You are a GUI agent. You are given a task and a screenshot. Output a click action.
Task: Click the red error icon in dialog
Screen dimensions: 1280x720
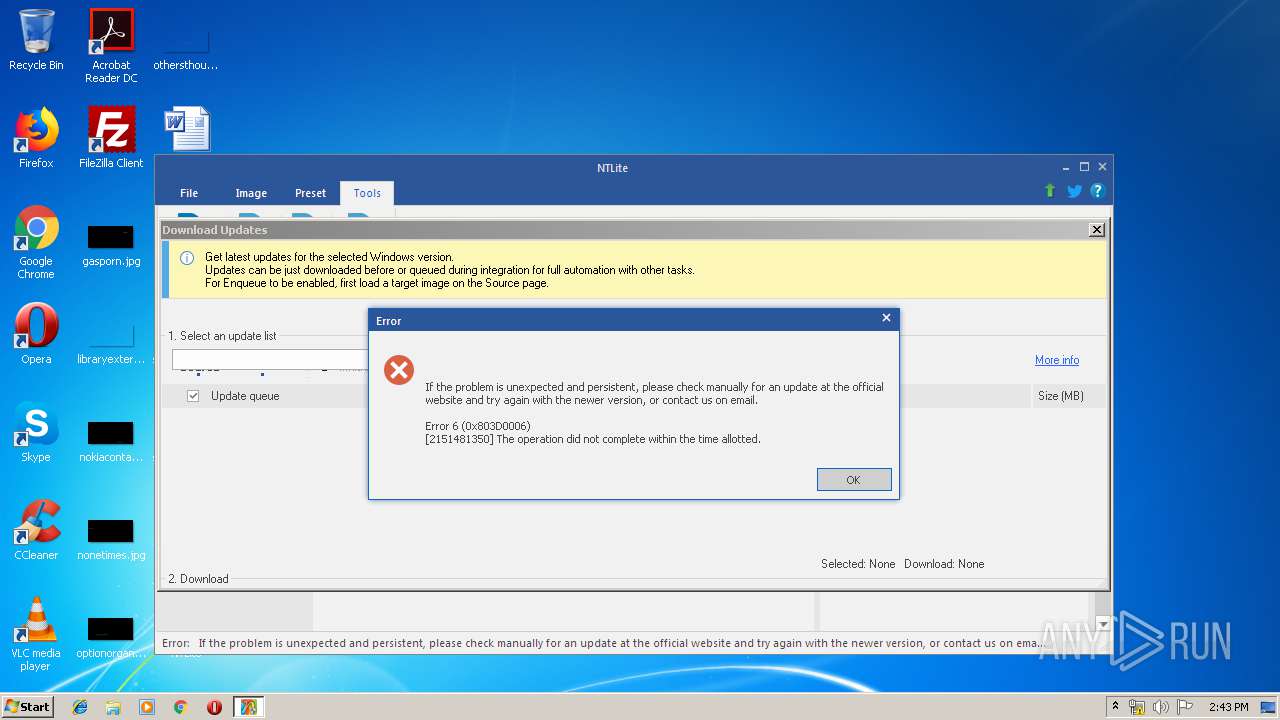point(399,370)
